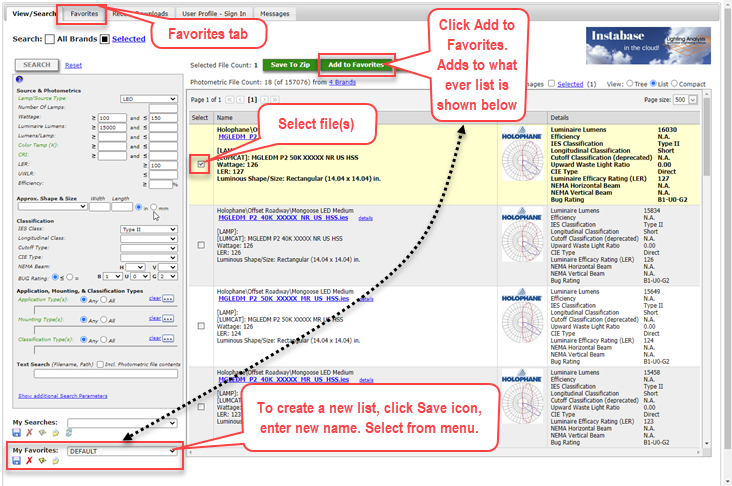Image resolution: width=732 pixels, height=486 pixels.
Task: Delete saved search with red X
Action: pos(29,433)
